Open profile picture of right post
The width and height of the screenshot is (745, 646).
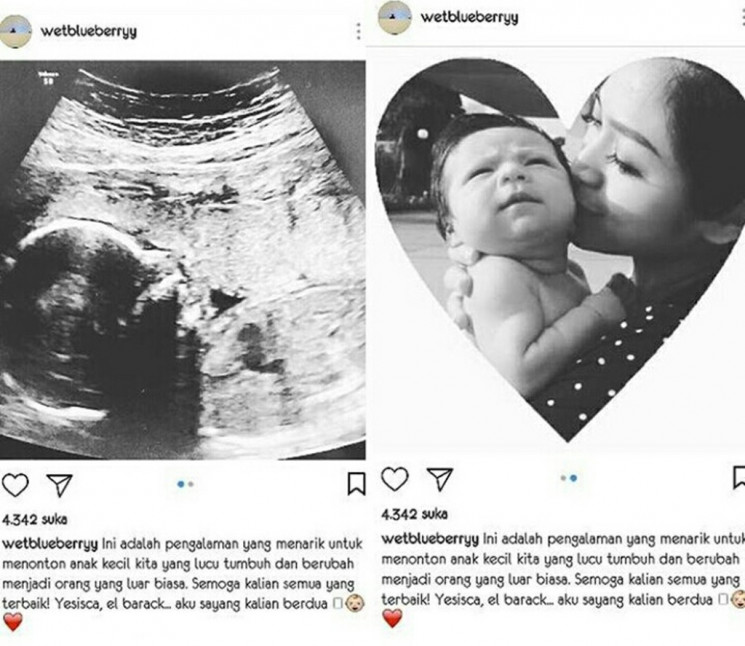click(395, 18)
